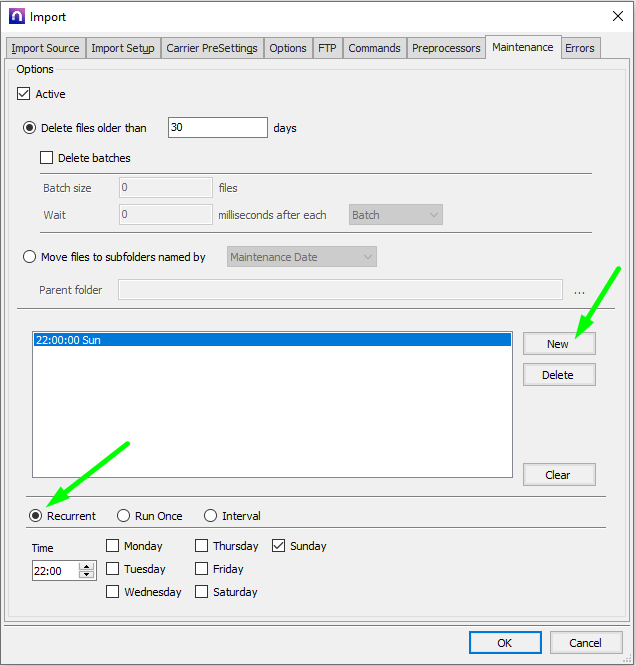
Task: Enable the Delete batches checkbox
Action: click(46, 158)
